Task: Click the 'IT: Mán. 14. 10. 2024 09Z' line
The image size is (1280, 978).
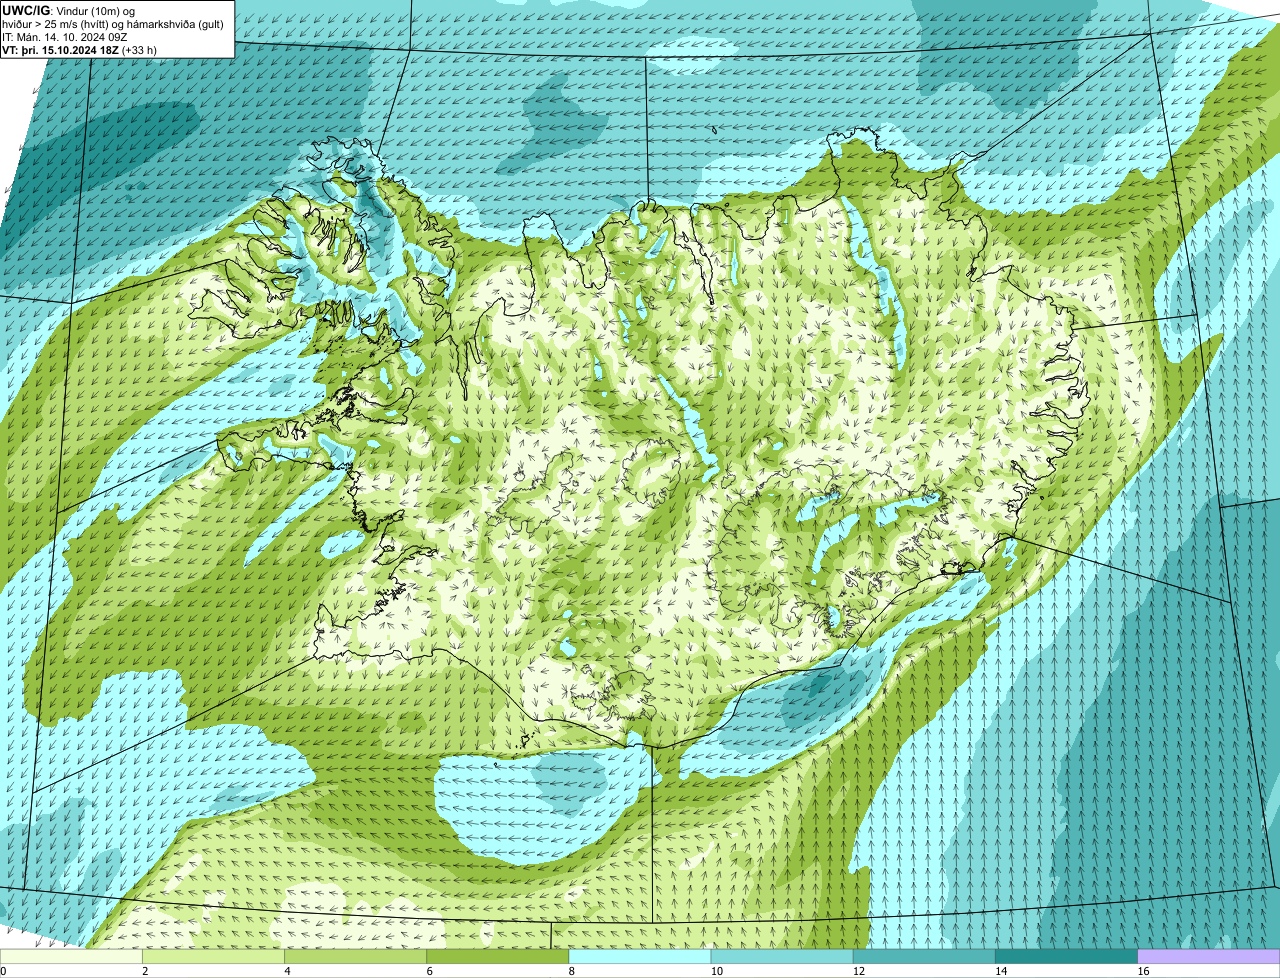Action: (x=64, y=37)
